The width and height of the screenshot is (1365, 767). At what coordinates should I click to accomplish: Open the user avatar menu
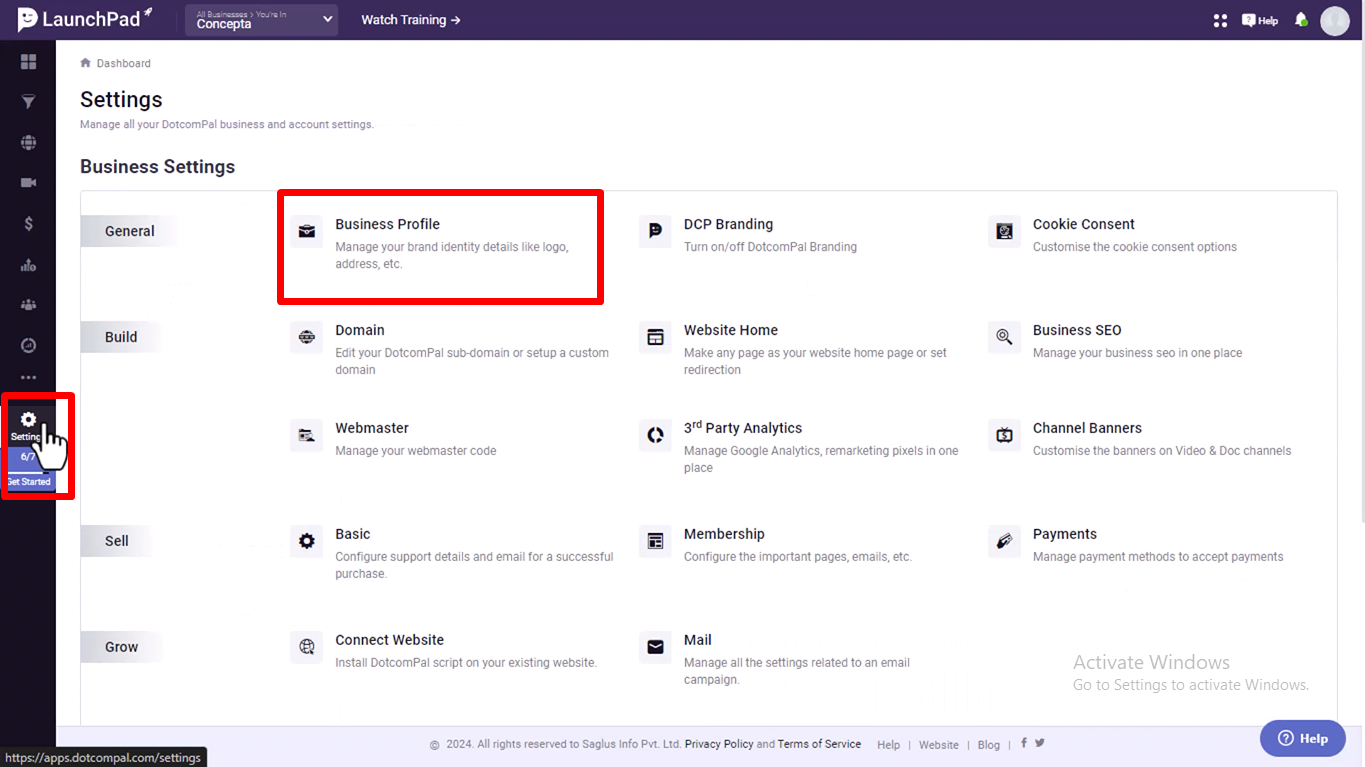(1335, 20)
